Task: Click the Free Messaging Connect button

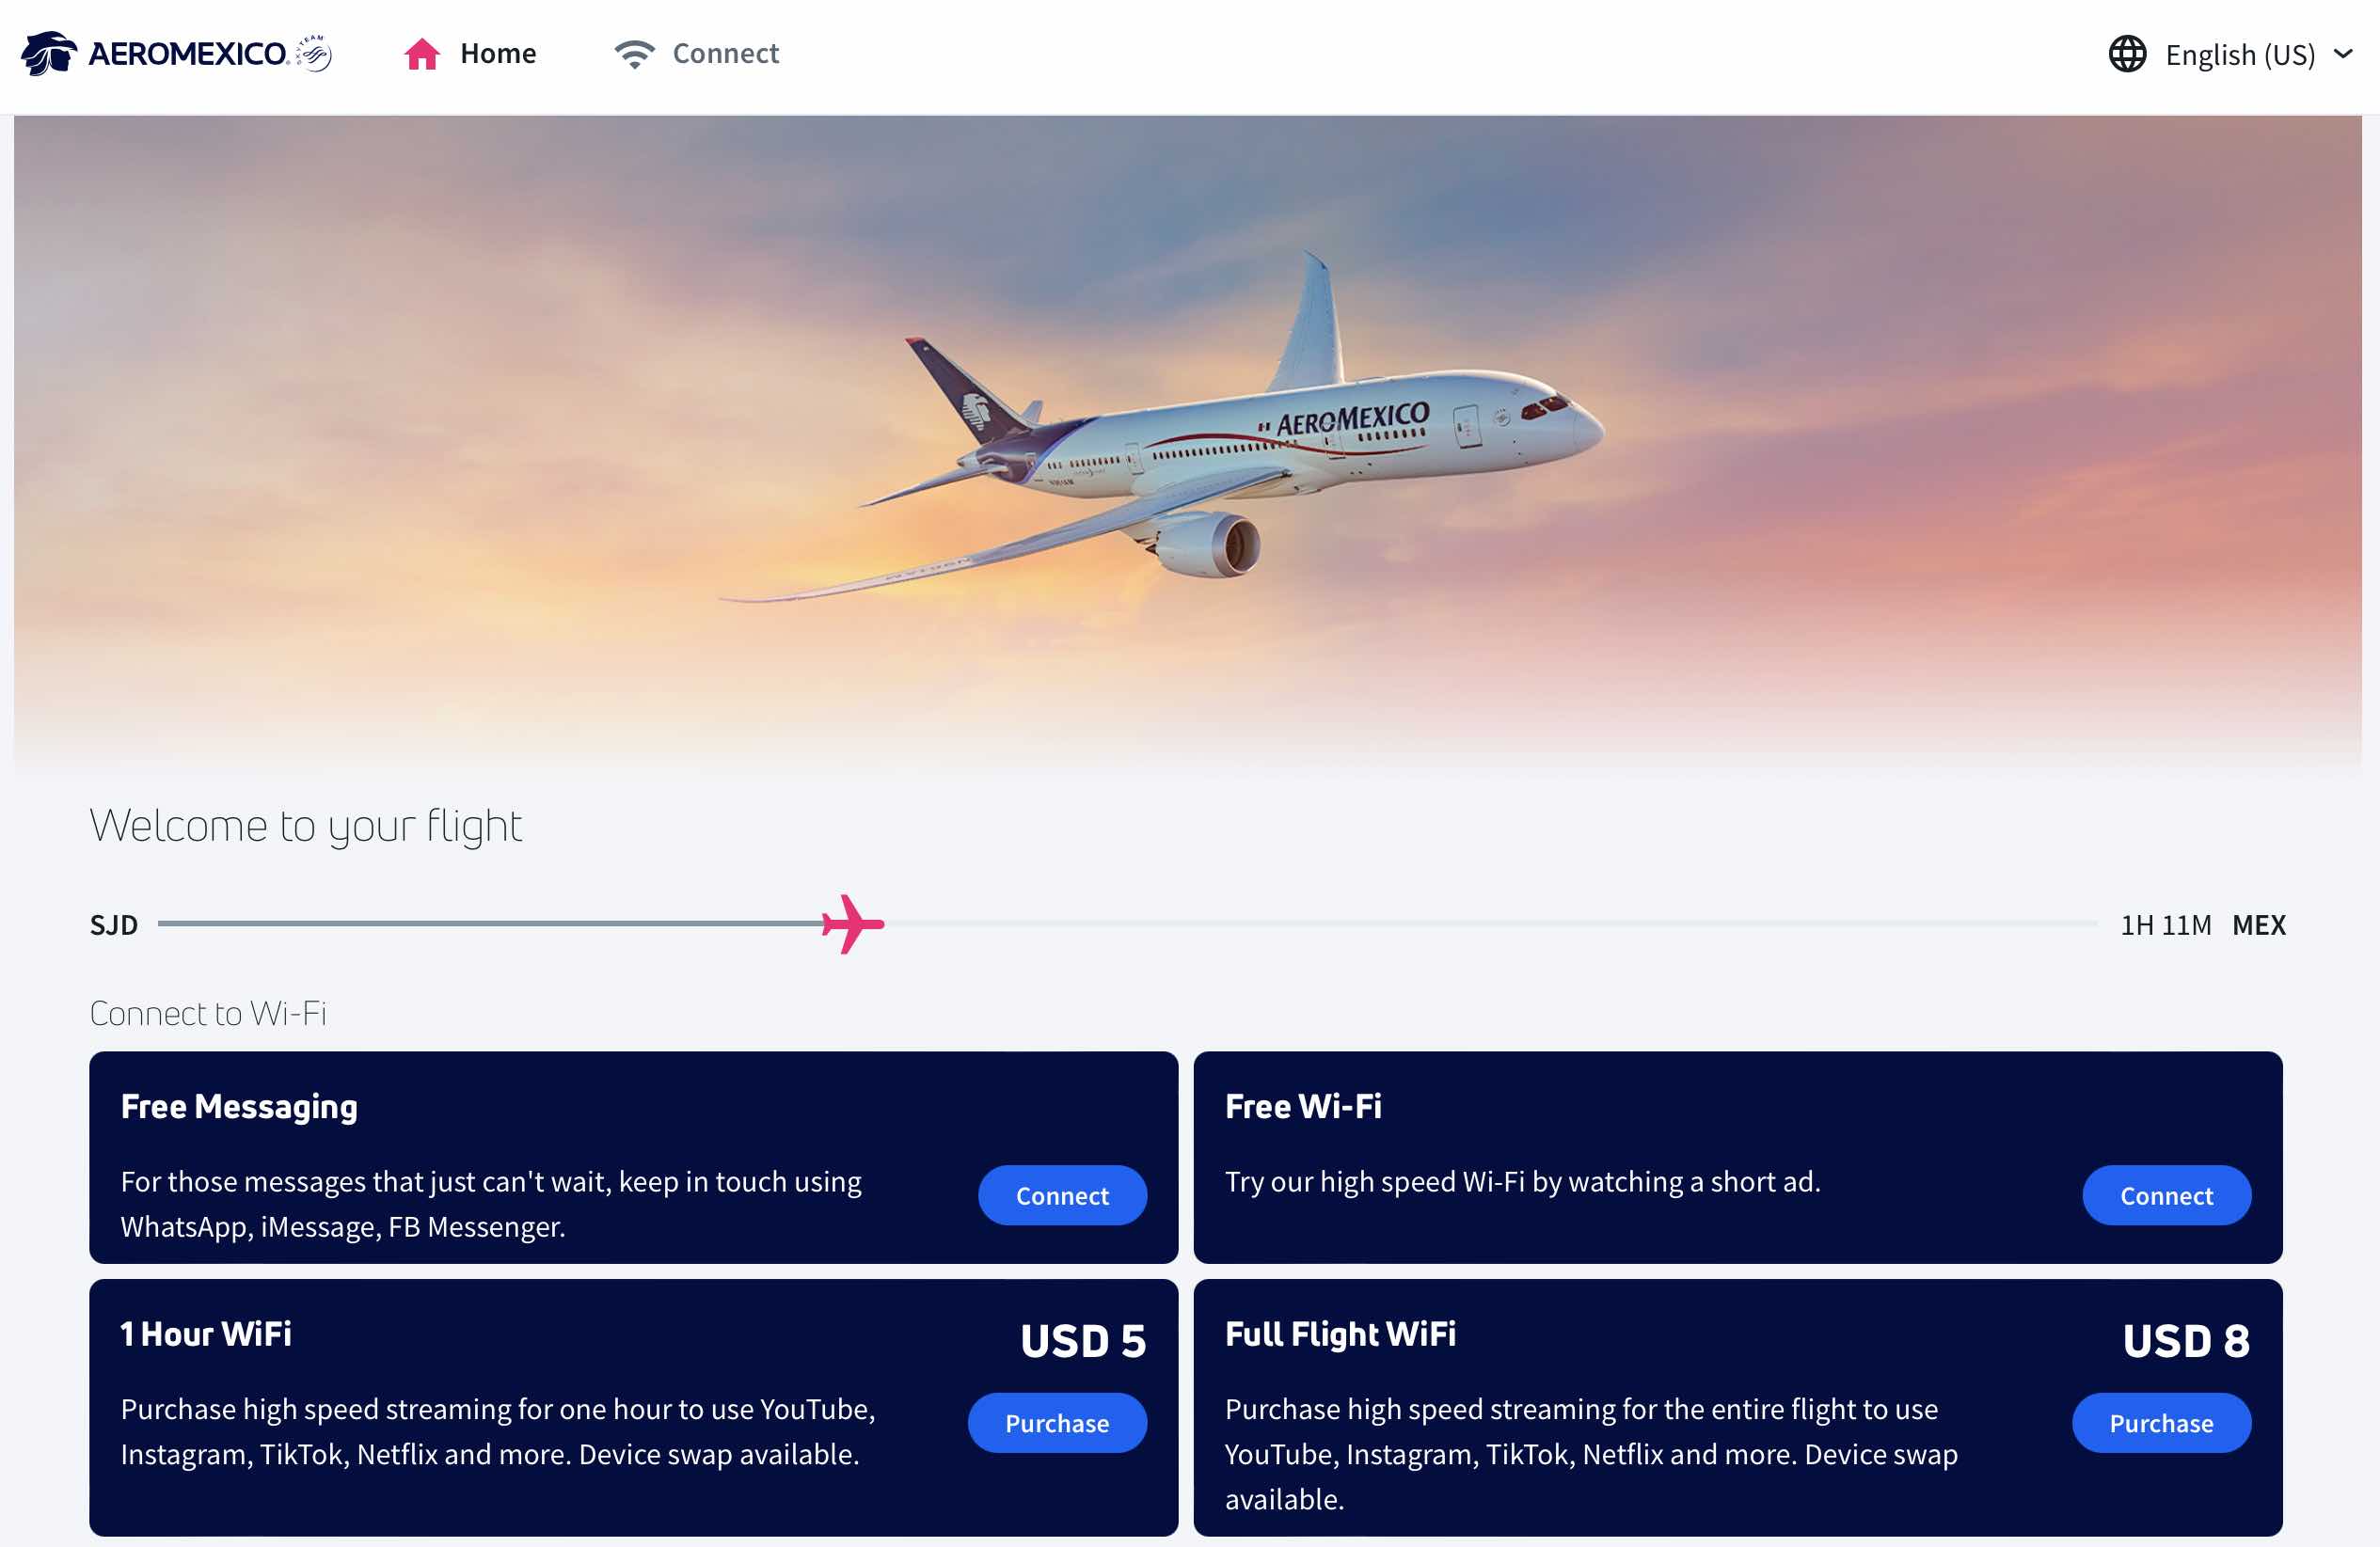Action: pyautogui.click(x=1062, y=1193)
